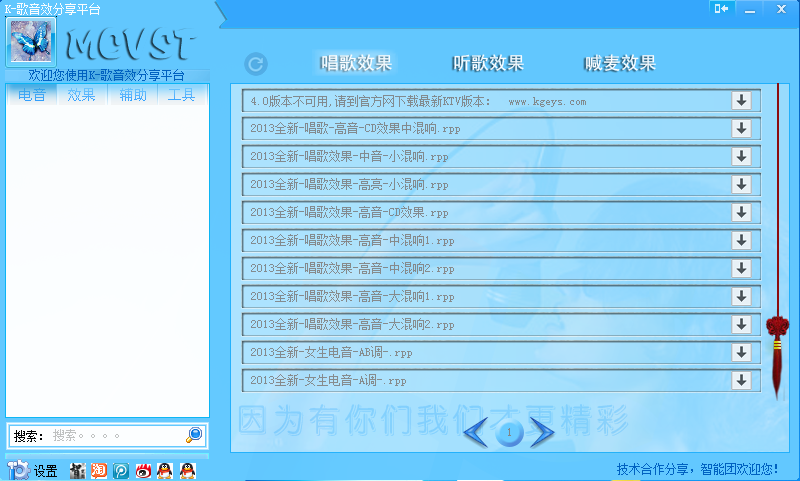Open the Sina Weibo icon

tap(144, 470)
